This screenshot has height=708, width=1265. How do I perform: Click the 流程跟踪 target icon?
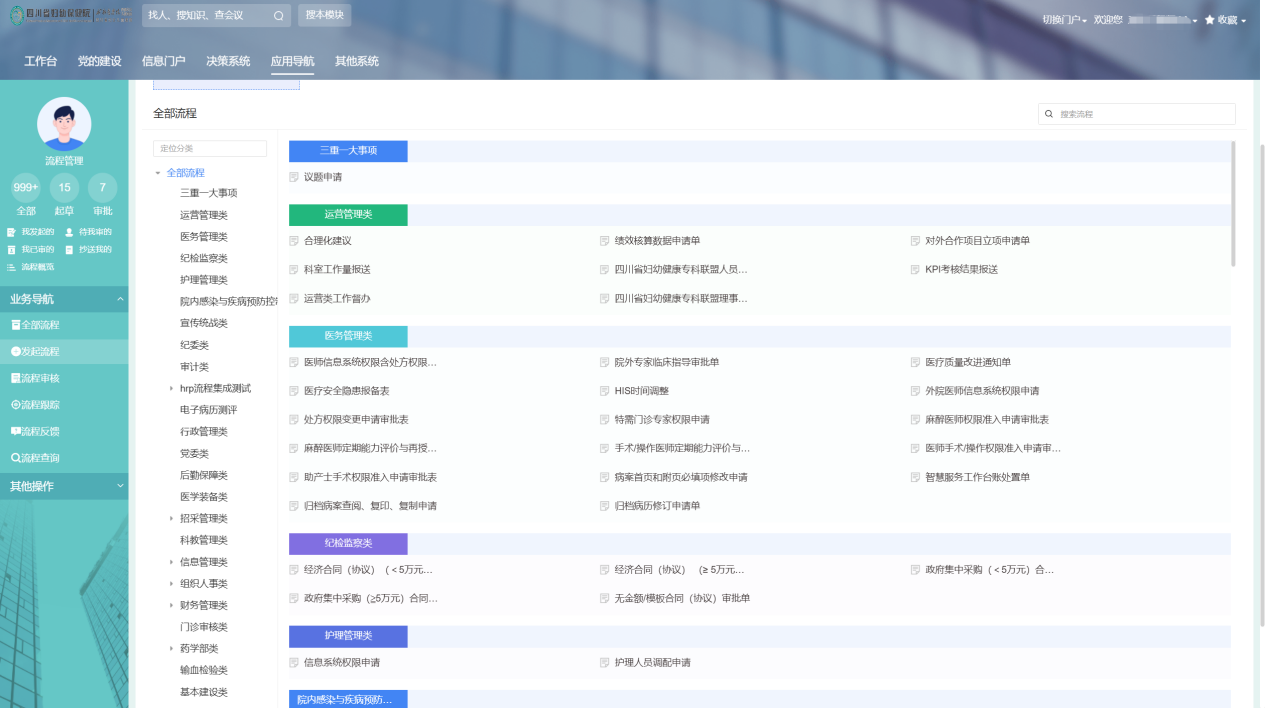[x=15, y=405]
